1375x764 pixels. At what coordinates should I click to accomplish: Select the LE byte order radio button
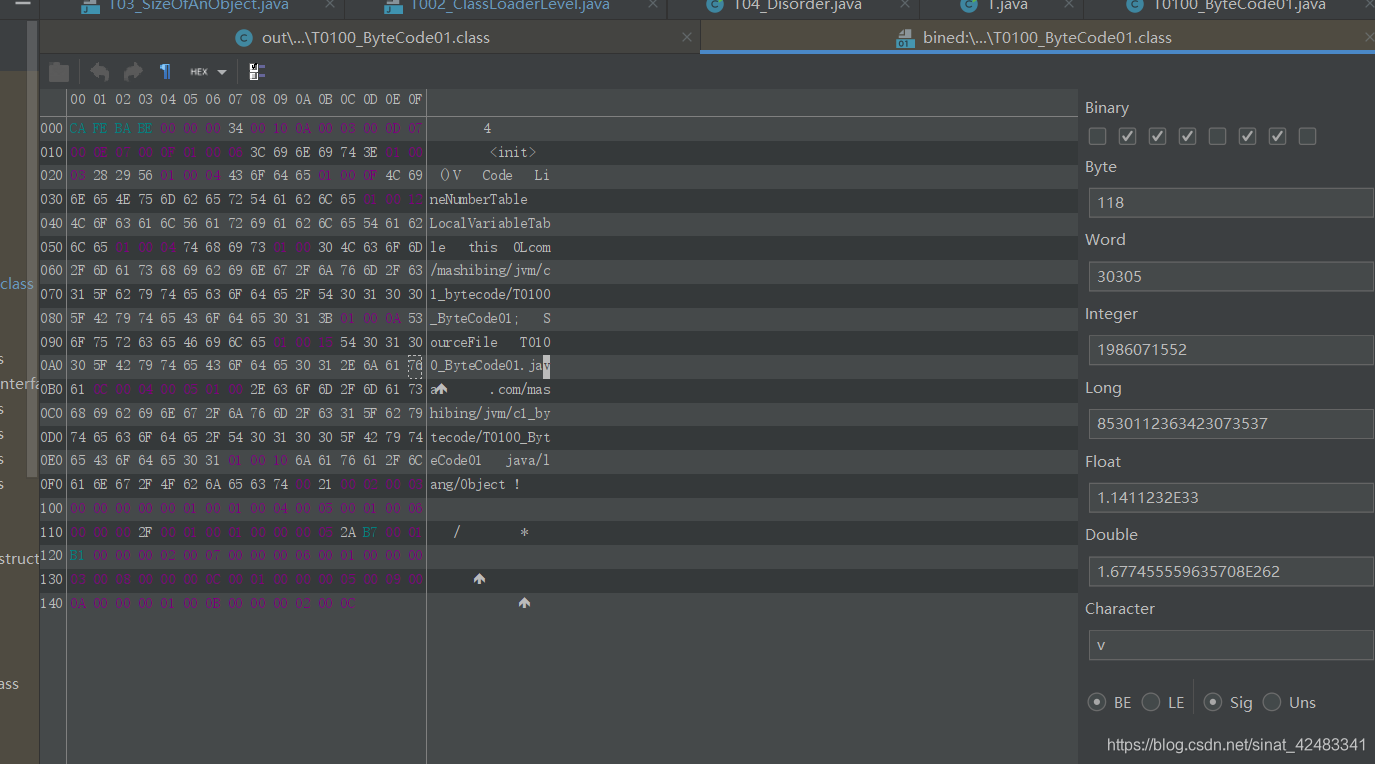(1151, 702)
